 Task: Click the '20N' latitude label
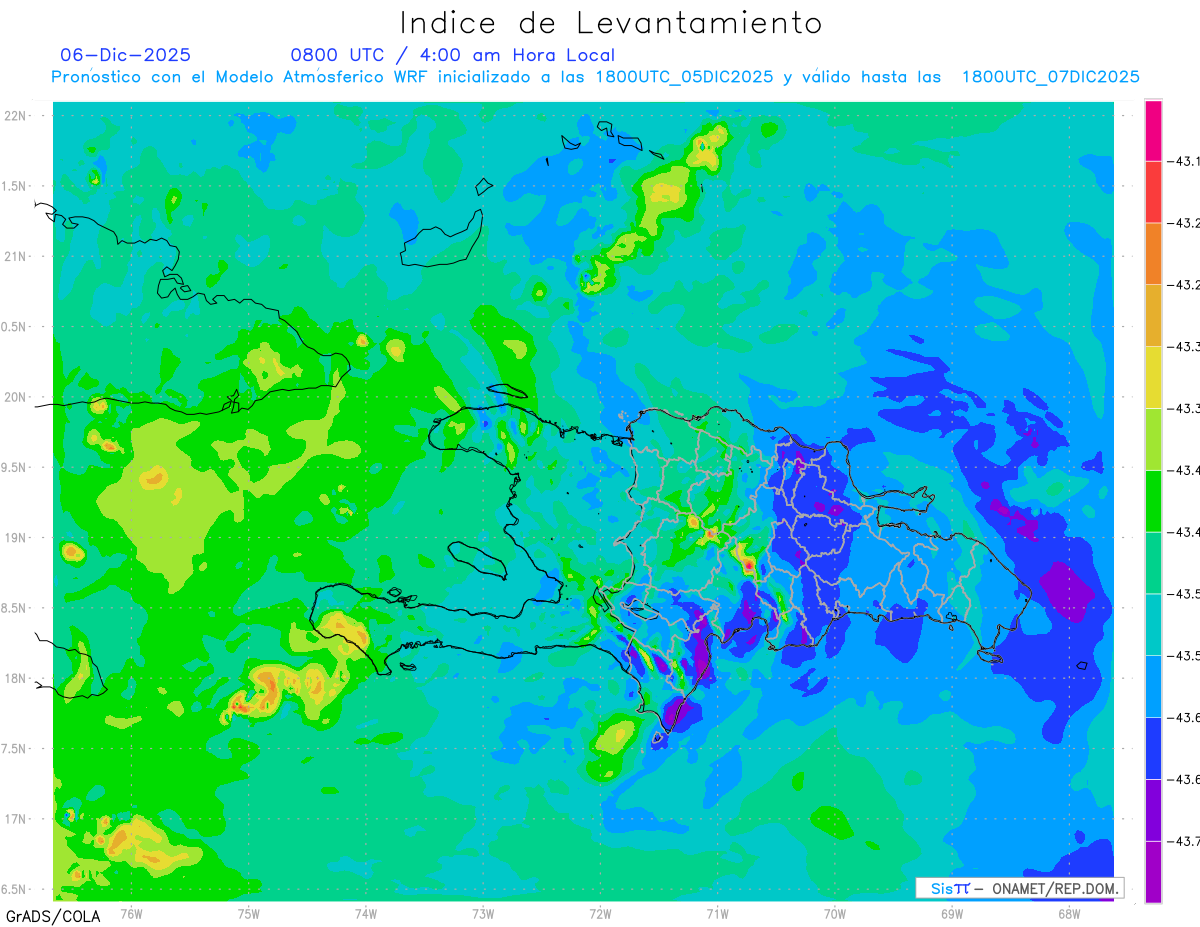17,397
